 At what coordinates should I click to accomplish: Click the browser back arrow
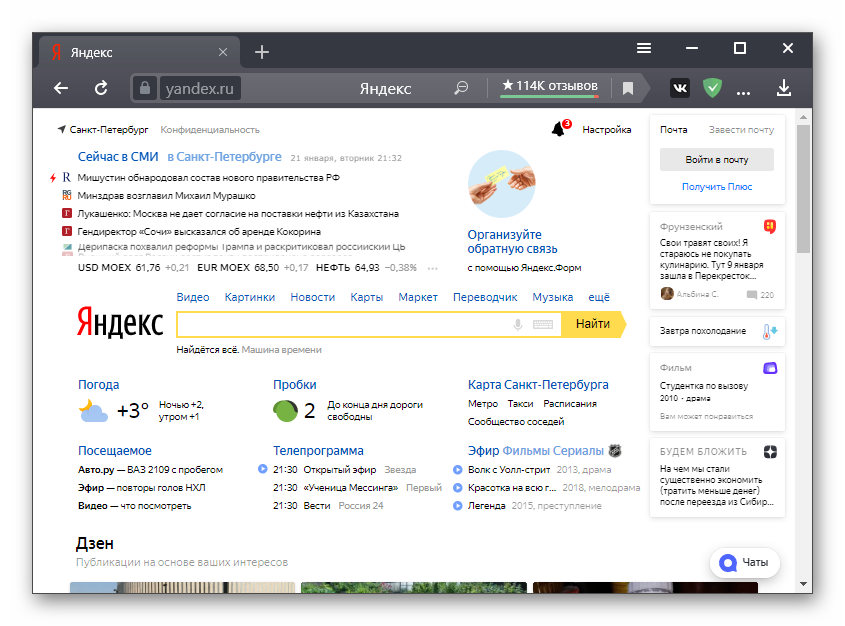coord(61,88)
